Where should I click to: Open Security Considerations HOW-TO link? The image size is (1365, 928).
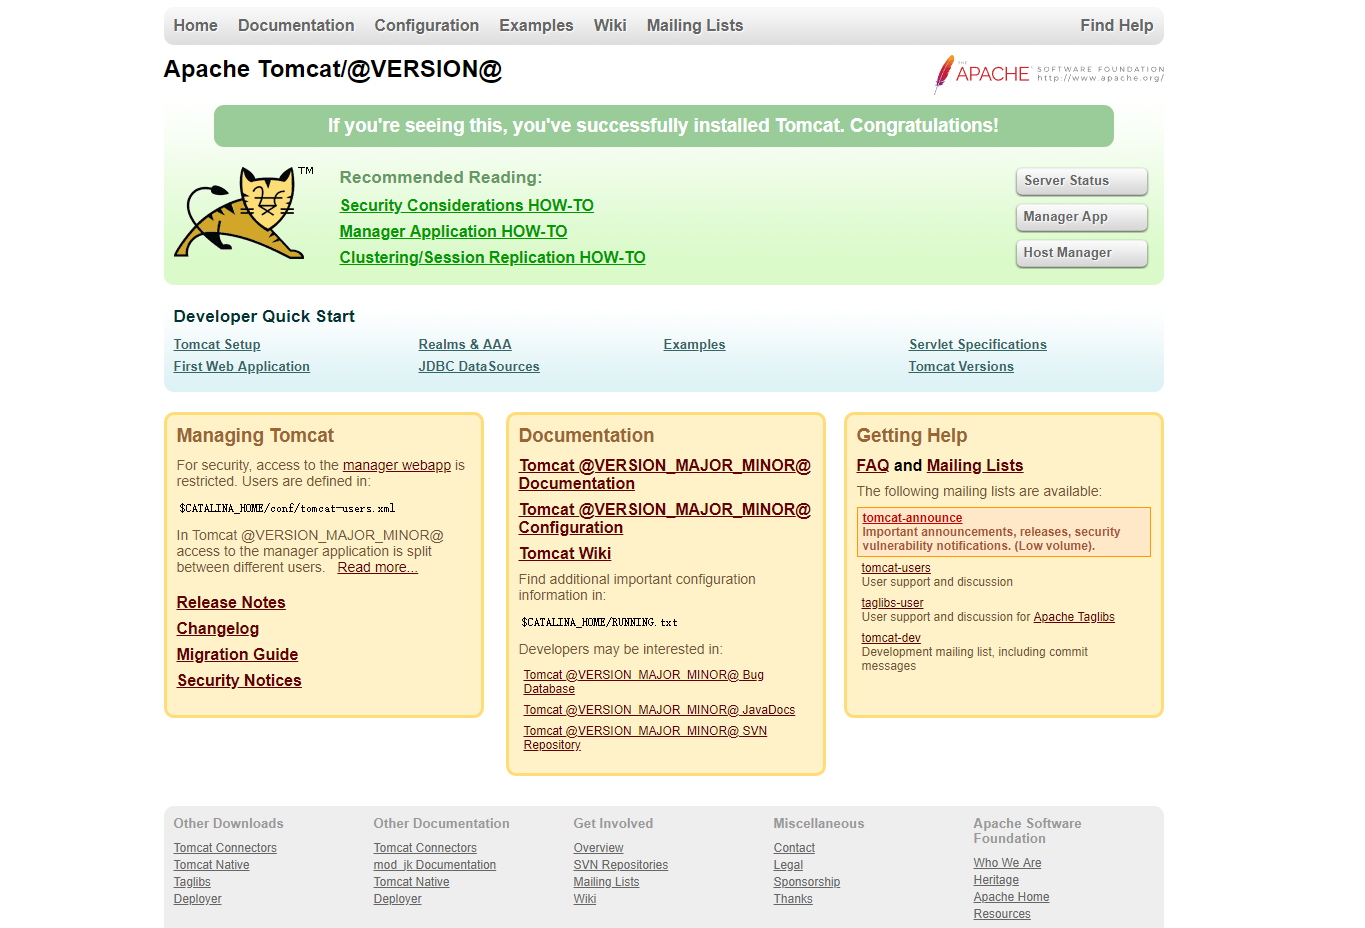[x=467, y=205]
